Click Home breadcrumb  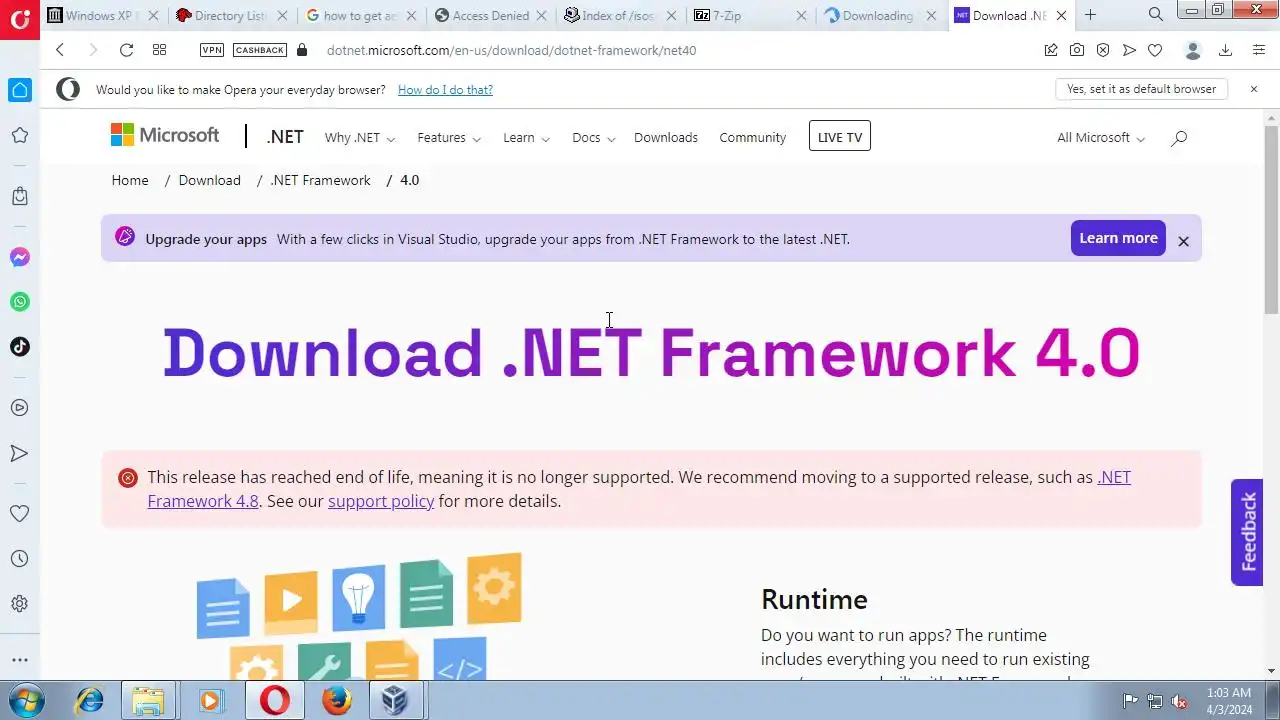pos(130,180)
